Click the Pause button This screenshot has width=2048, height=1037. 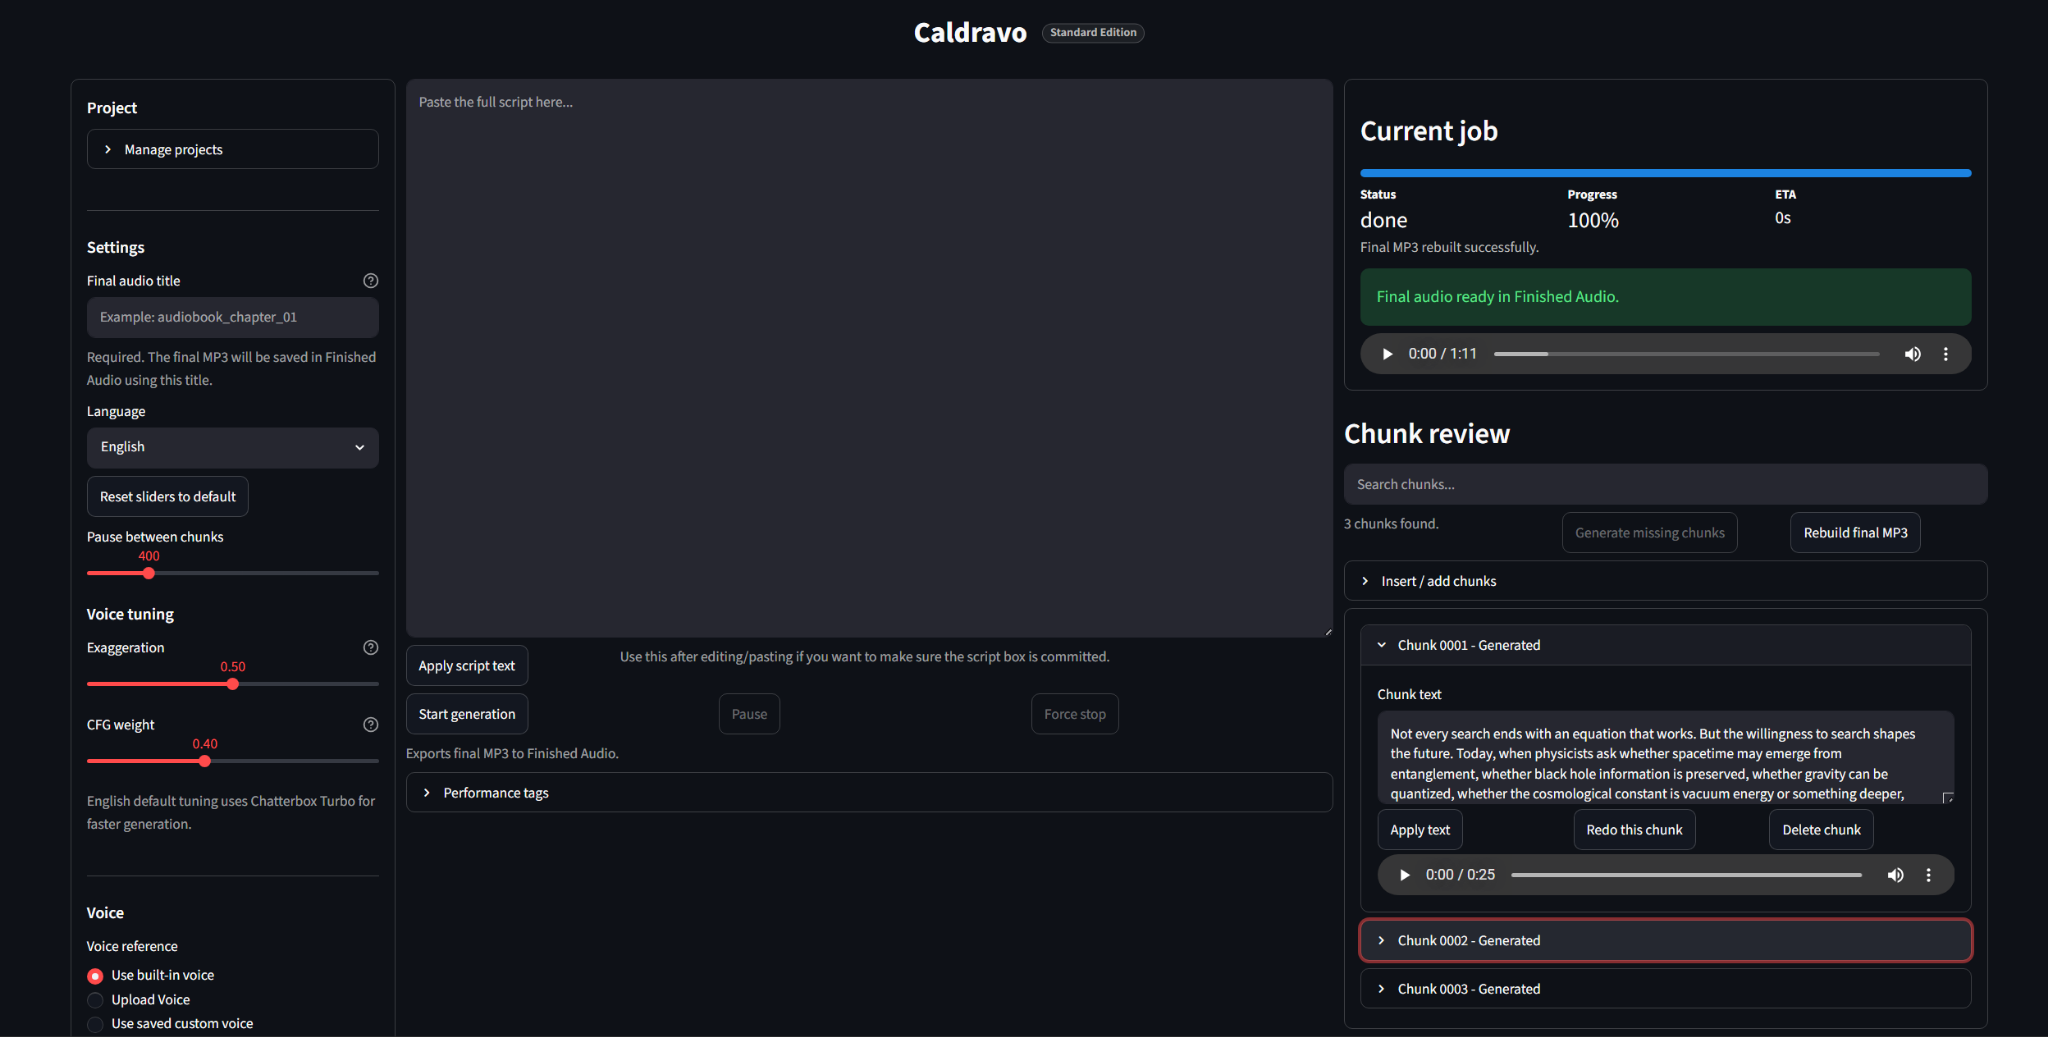pos(749,714)
